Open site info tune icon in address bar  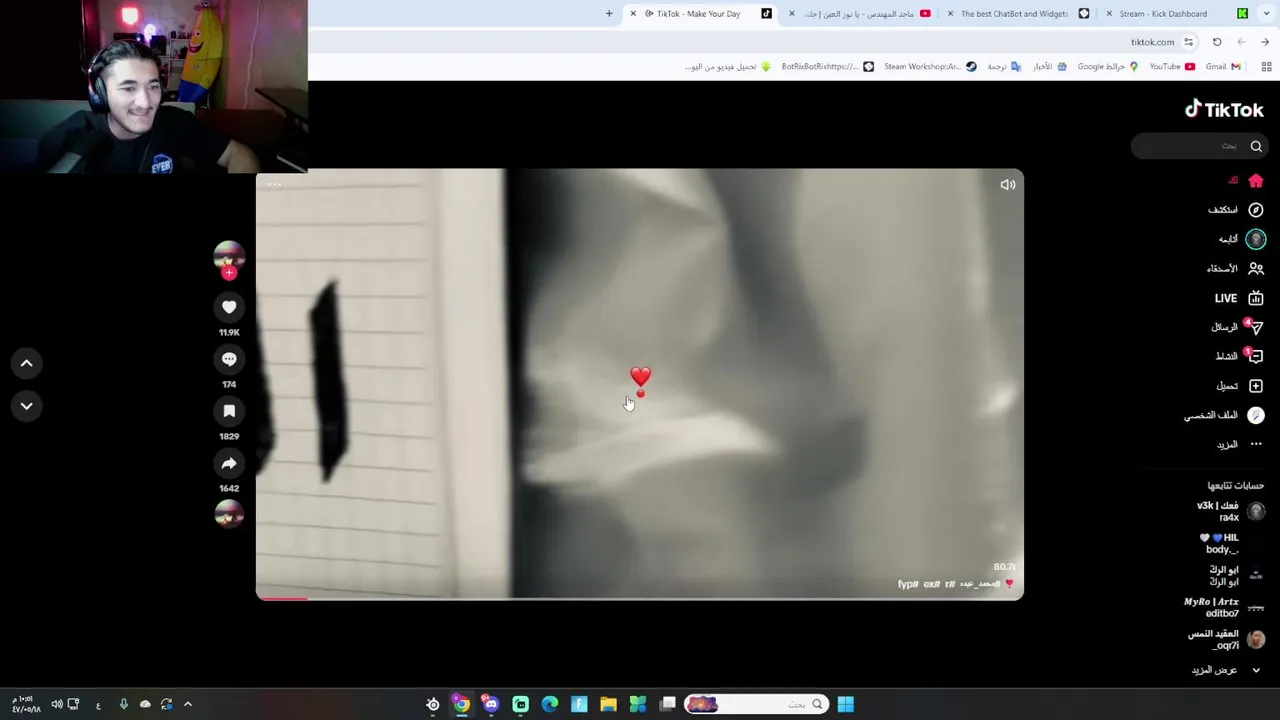[x=1188, y=42]
